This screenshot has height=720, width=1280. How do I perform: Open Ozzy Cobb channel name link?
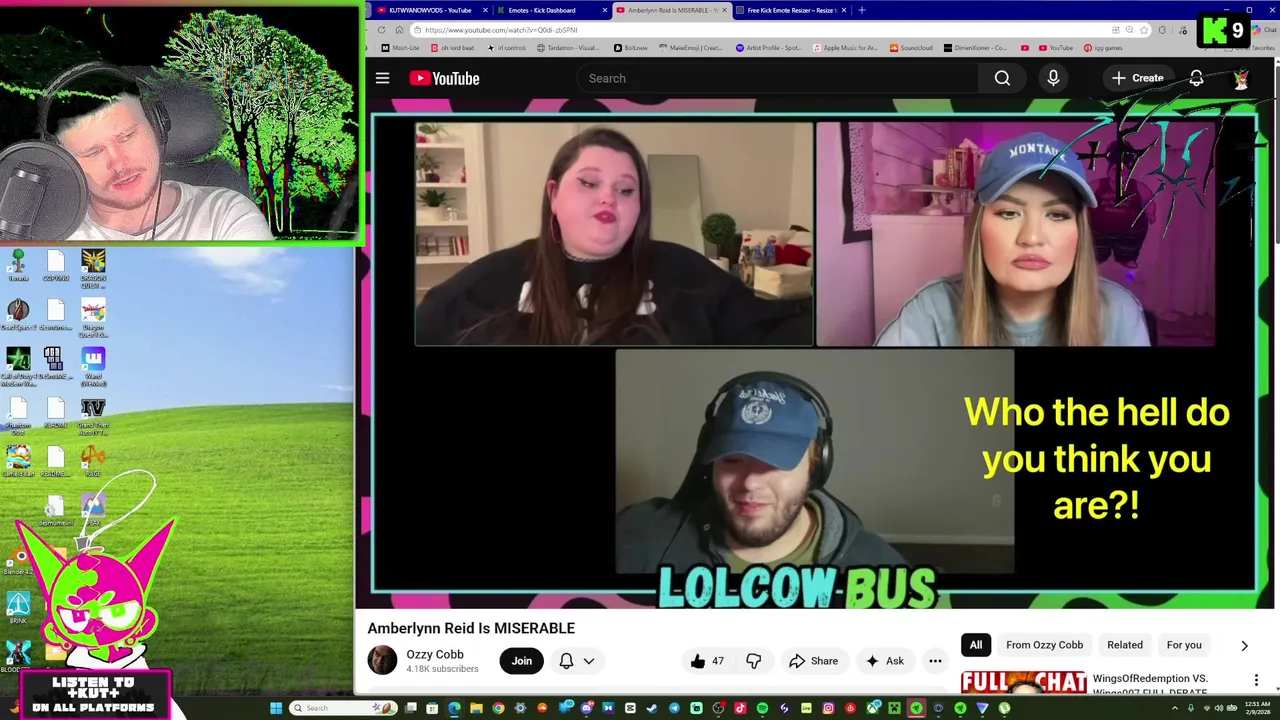coord(435,654)
